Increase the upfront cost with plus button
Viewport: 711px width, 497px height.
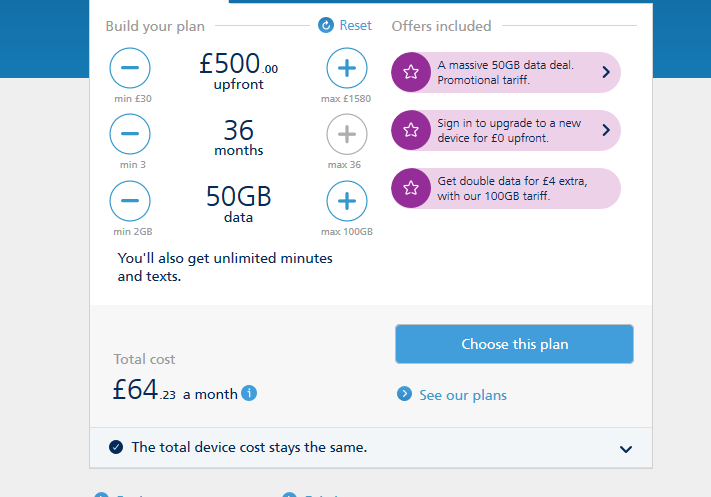pos(347,68)
